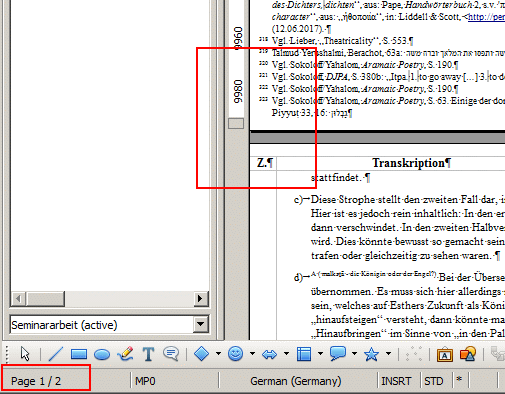Image resolution: width=505 pixels, height=394 pixels.
Task: Open Block Arrows dropdown arrow
Action: coord(286,354)
